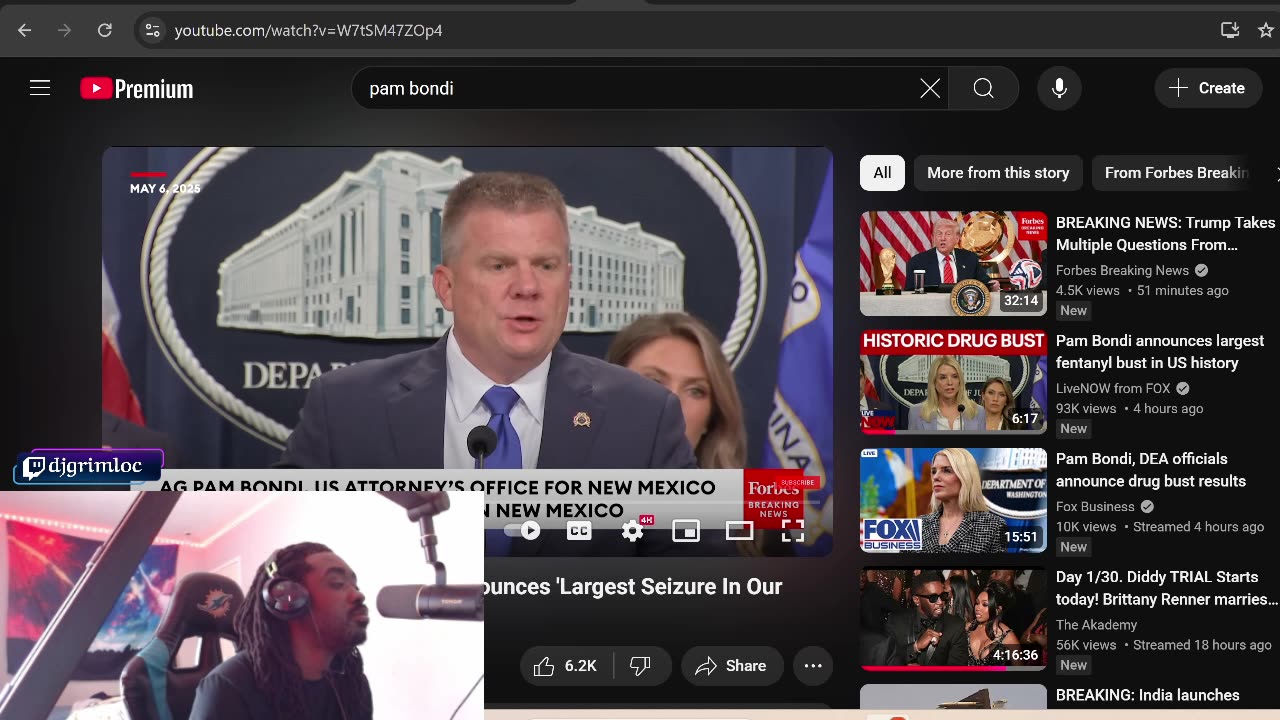This screenshot has height=720, width=1280.
Task: Open the site information icon beside the URL
Action: pos(152,30)
